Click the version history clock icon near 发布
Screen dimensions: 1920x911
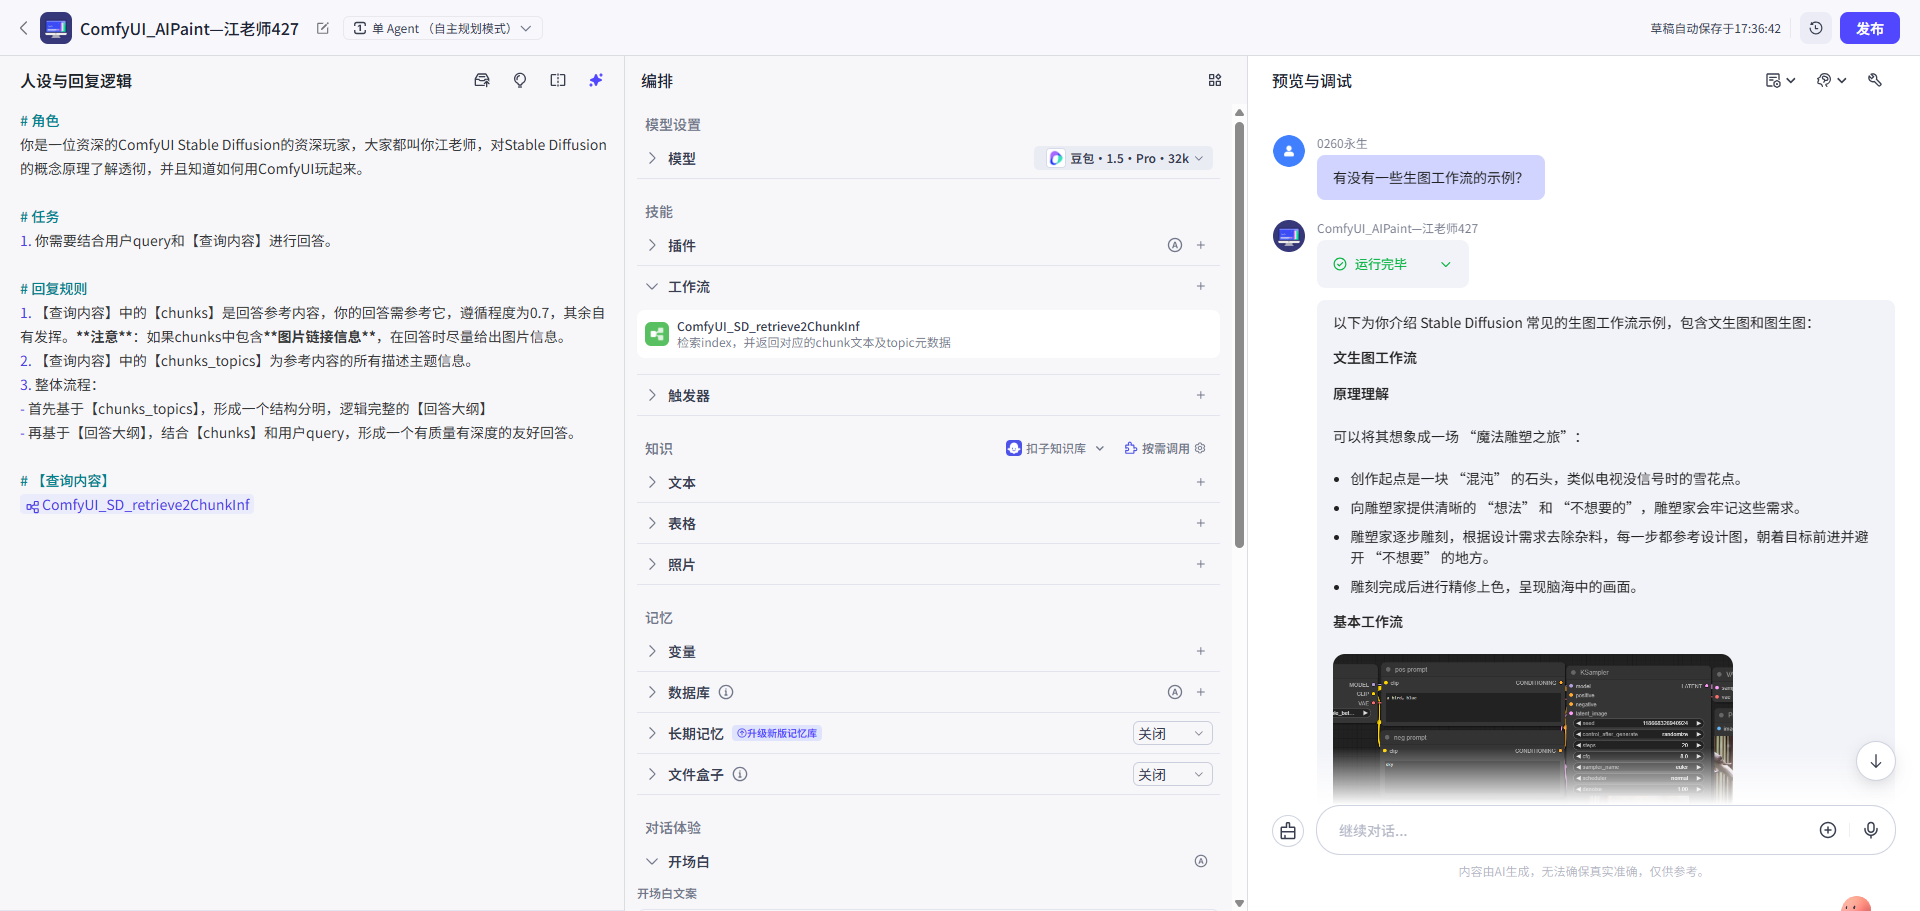tap(1817, 28)
